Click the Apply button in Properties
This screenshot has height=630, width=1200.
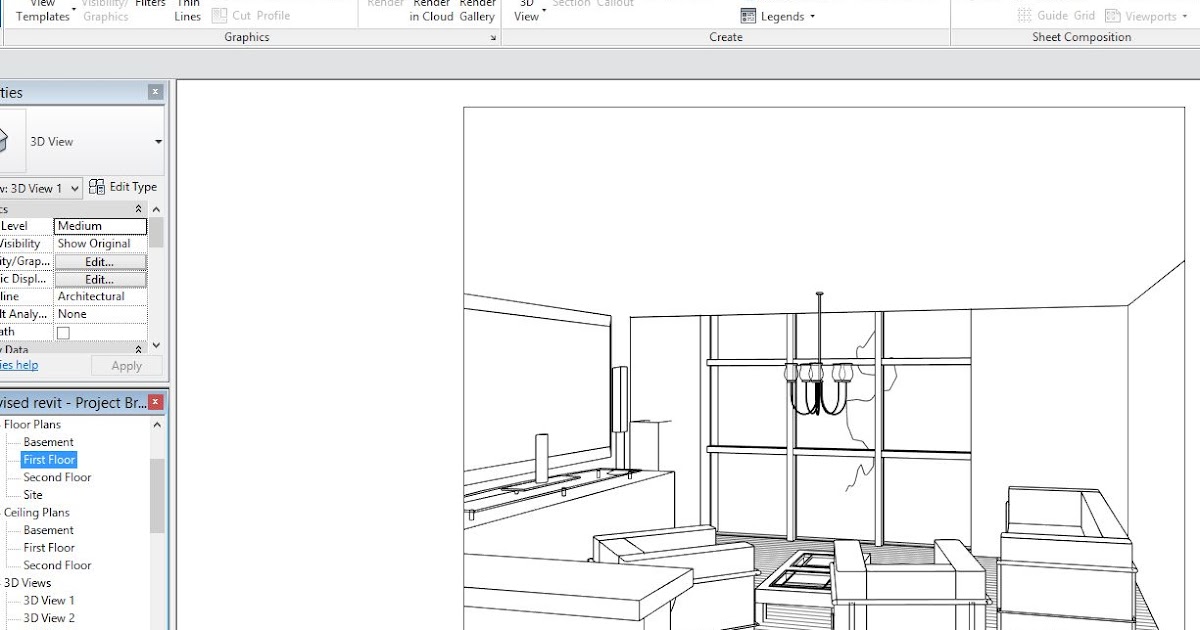[x=126, y=365]
